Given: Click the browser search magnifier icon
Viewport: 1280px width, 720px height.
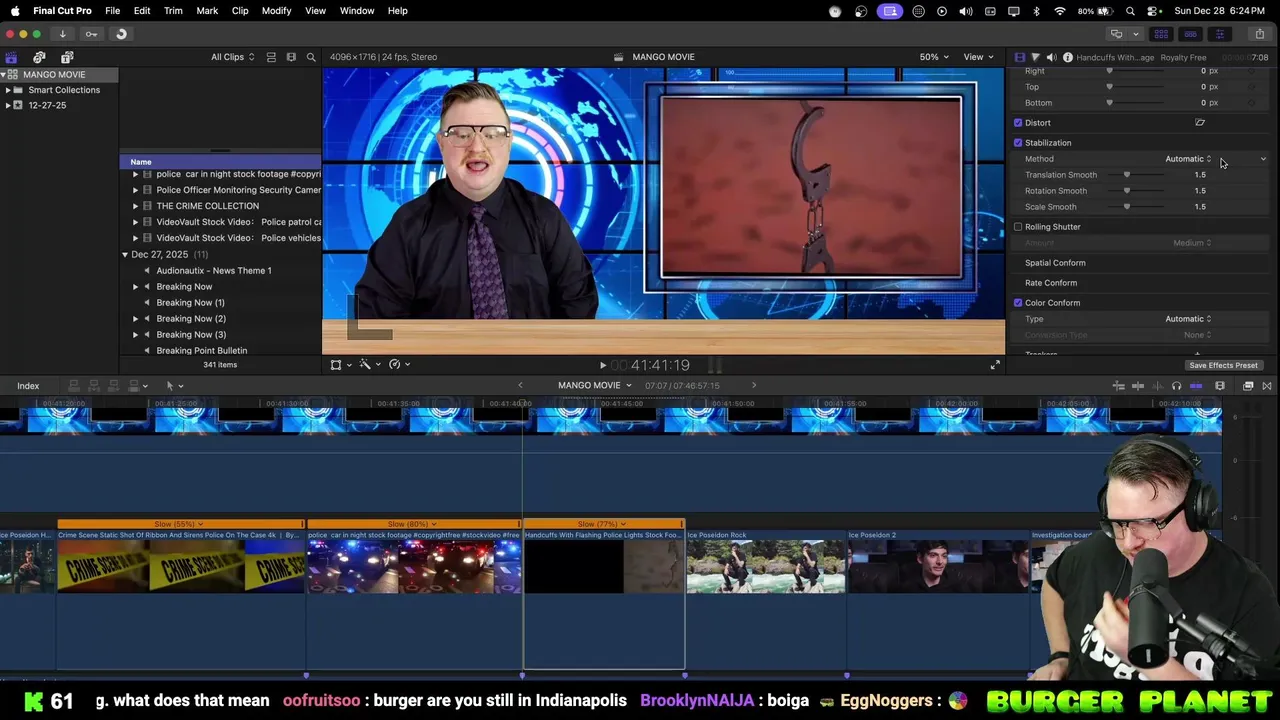Looking at the screenshot, I should [311, 57].
